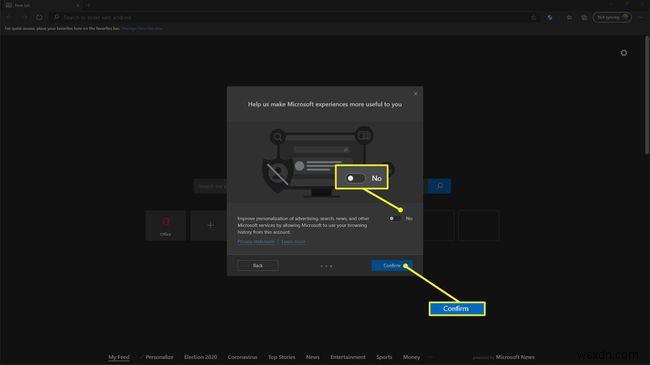Select the My Feed tab
The width and height of the screenshot is (650, 365).
(x=119, y=357)
